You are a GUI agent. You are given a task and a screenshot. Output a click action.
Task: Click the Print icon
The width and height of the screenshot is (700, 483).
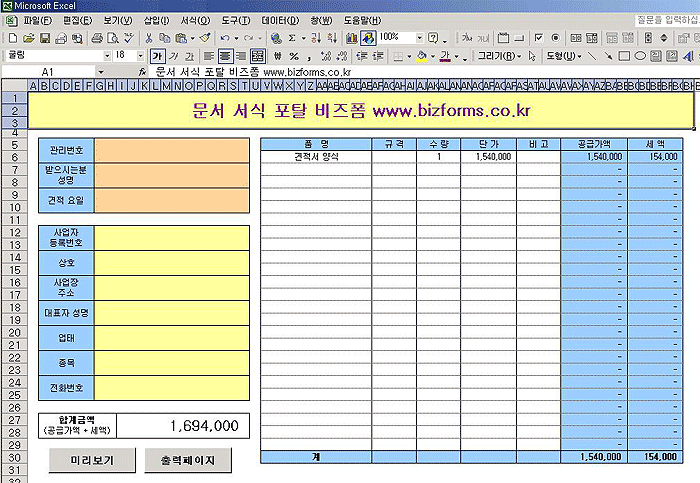[x=96, y=38]
